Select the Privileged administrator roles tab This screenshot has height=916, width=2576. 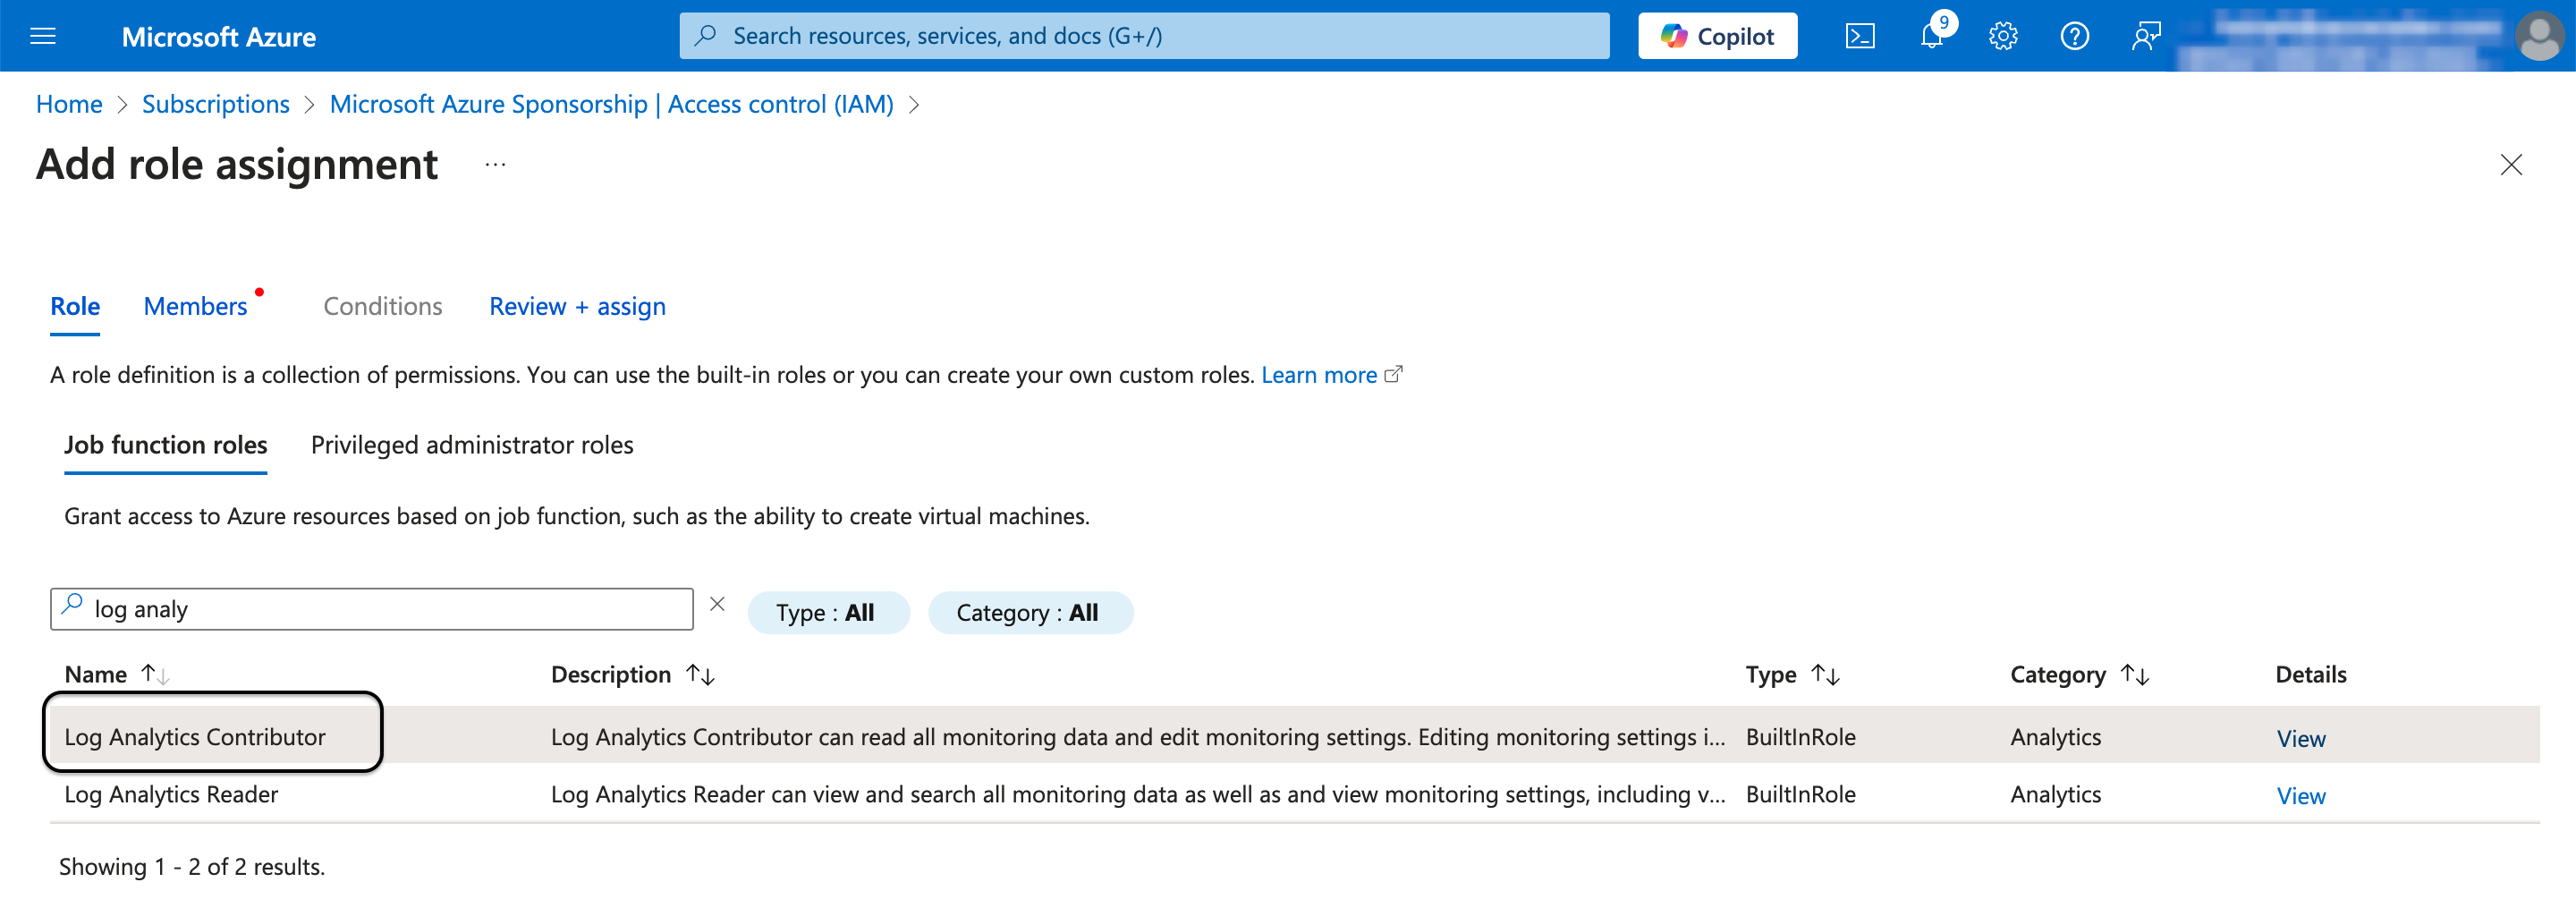(472, 445)
